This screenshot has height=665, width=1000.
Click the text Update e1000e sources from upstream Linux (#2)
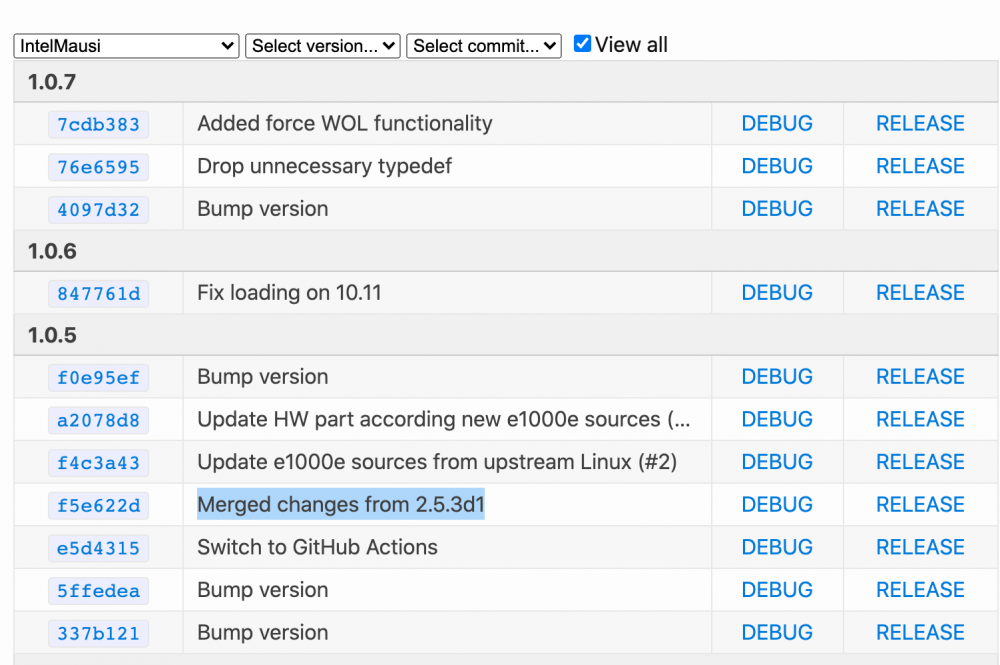click(437, 462)
